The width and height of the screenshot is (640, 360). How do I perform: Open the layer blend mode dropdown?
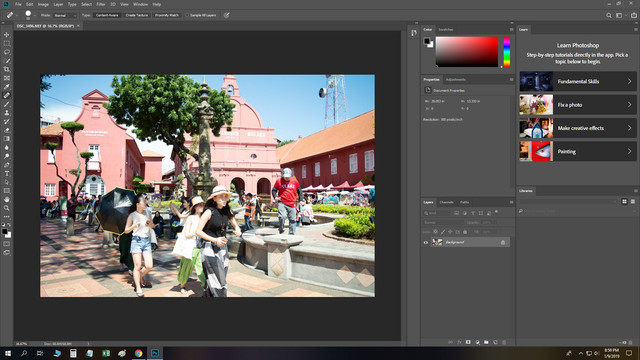pyautogui.click(x=443, y=222)
